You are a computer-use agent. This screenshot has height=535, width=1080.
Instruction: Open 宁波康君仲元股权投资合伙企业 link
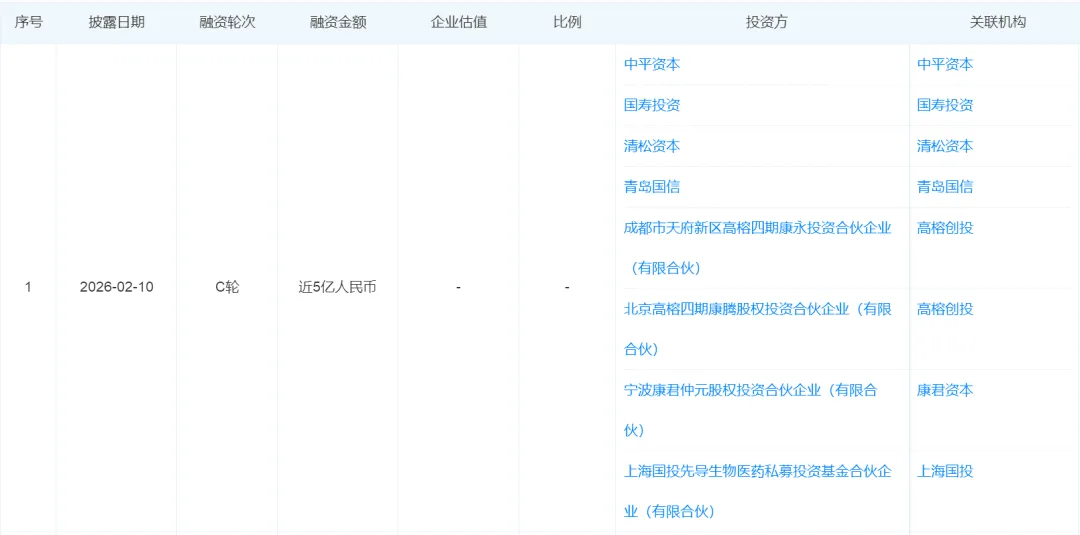(x=750, y=410)
